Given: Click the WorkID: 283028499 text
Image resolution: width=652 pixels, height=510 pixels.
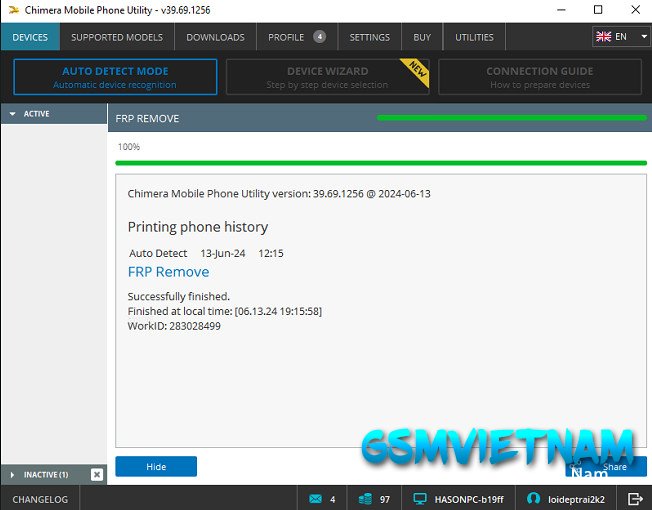Looking at the screenshot, I should coord(174,326).
